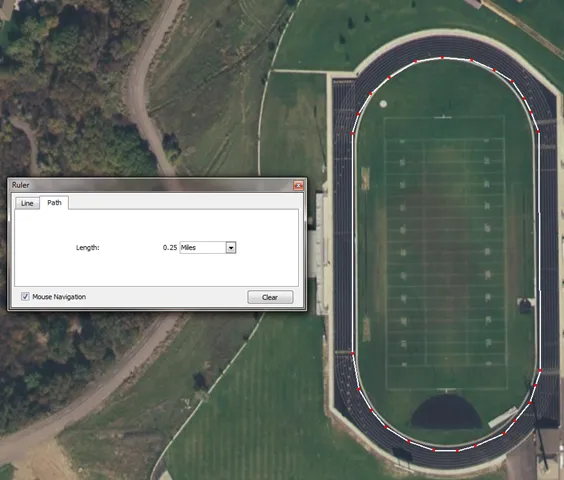Click the 0.25 length value
The height and width of the screenshot is (480, 564).
170,248
